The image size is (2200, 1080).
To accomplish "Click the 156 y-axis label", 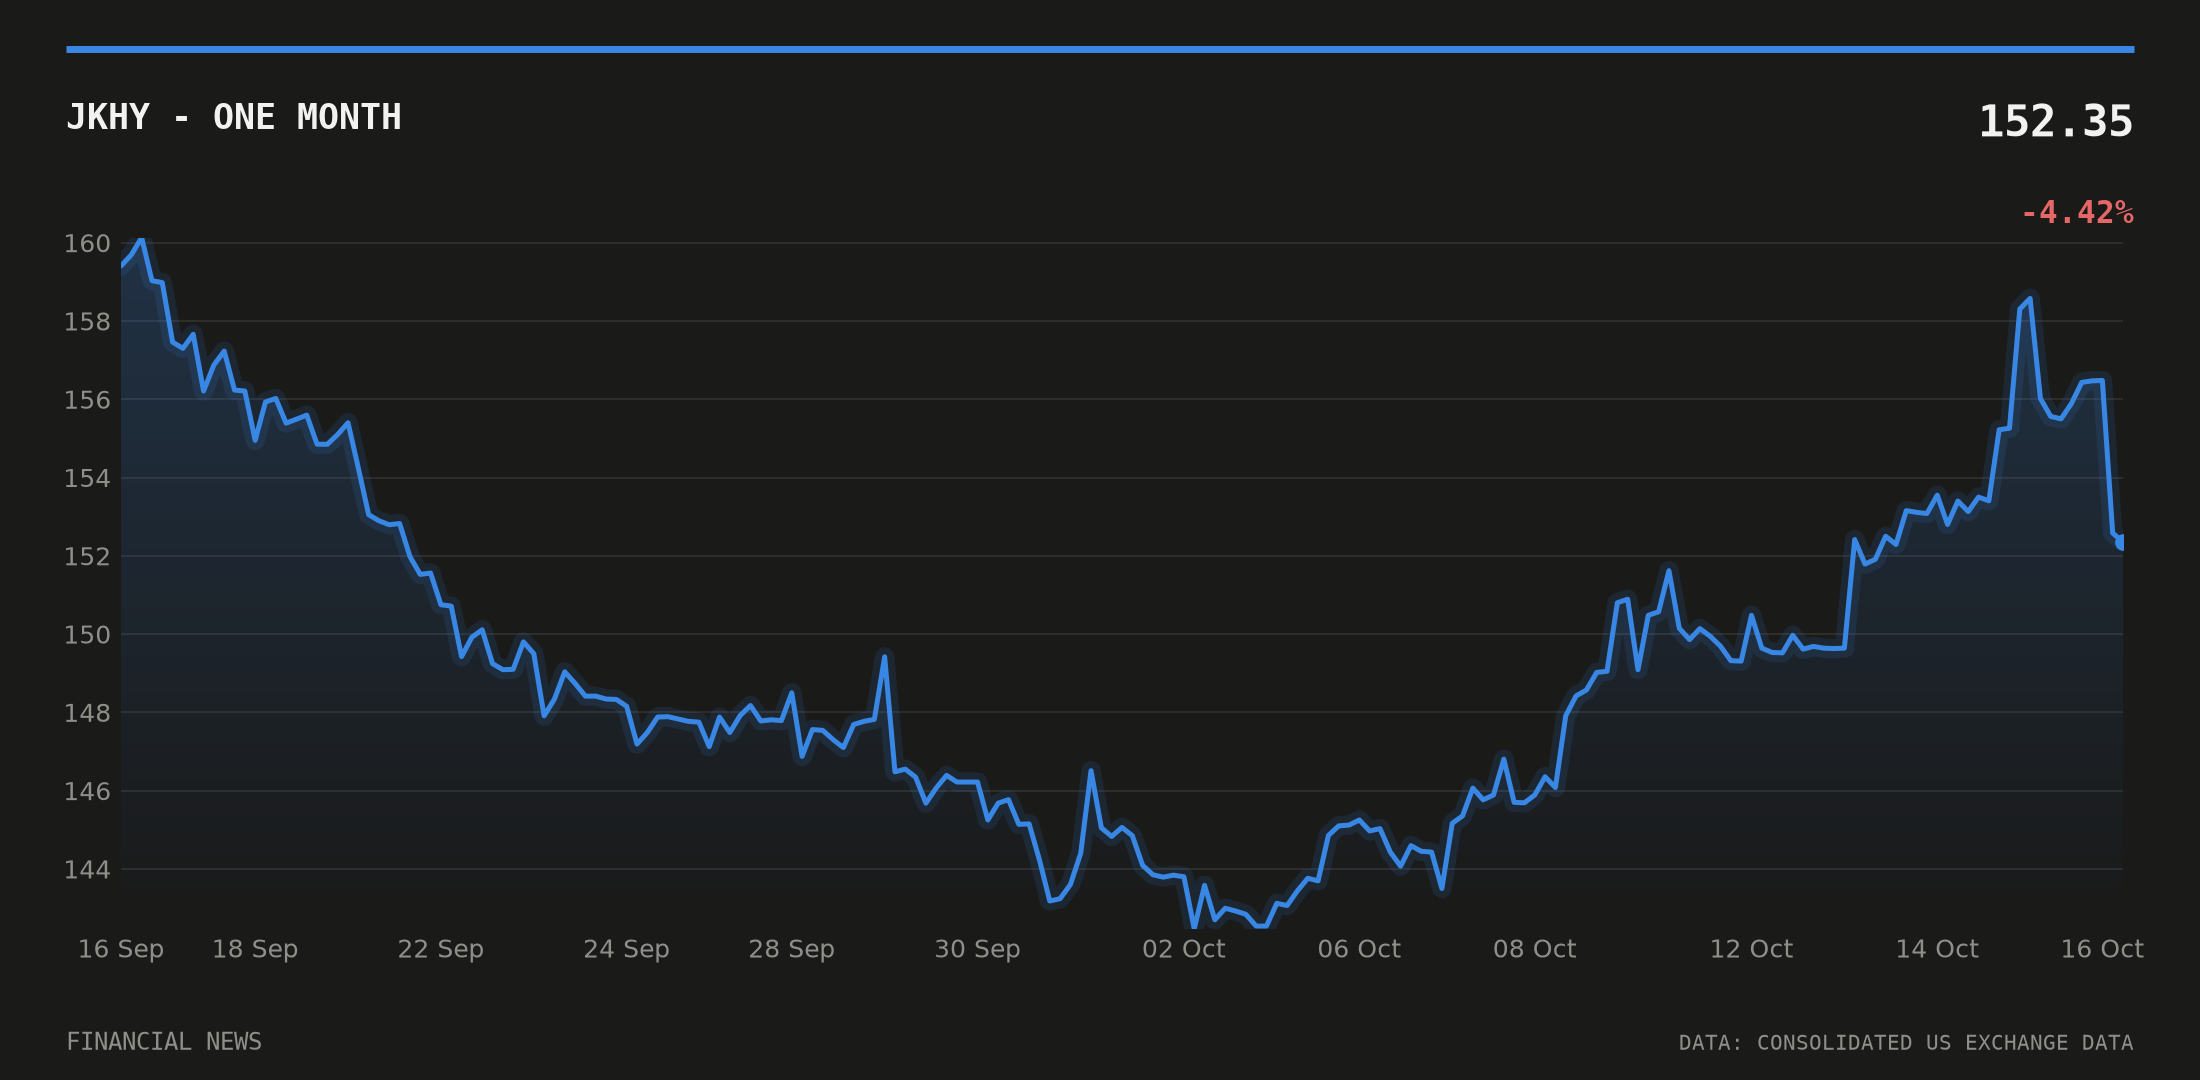I will [x=87, y=400].
